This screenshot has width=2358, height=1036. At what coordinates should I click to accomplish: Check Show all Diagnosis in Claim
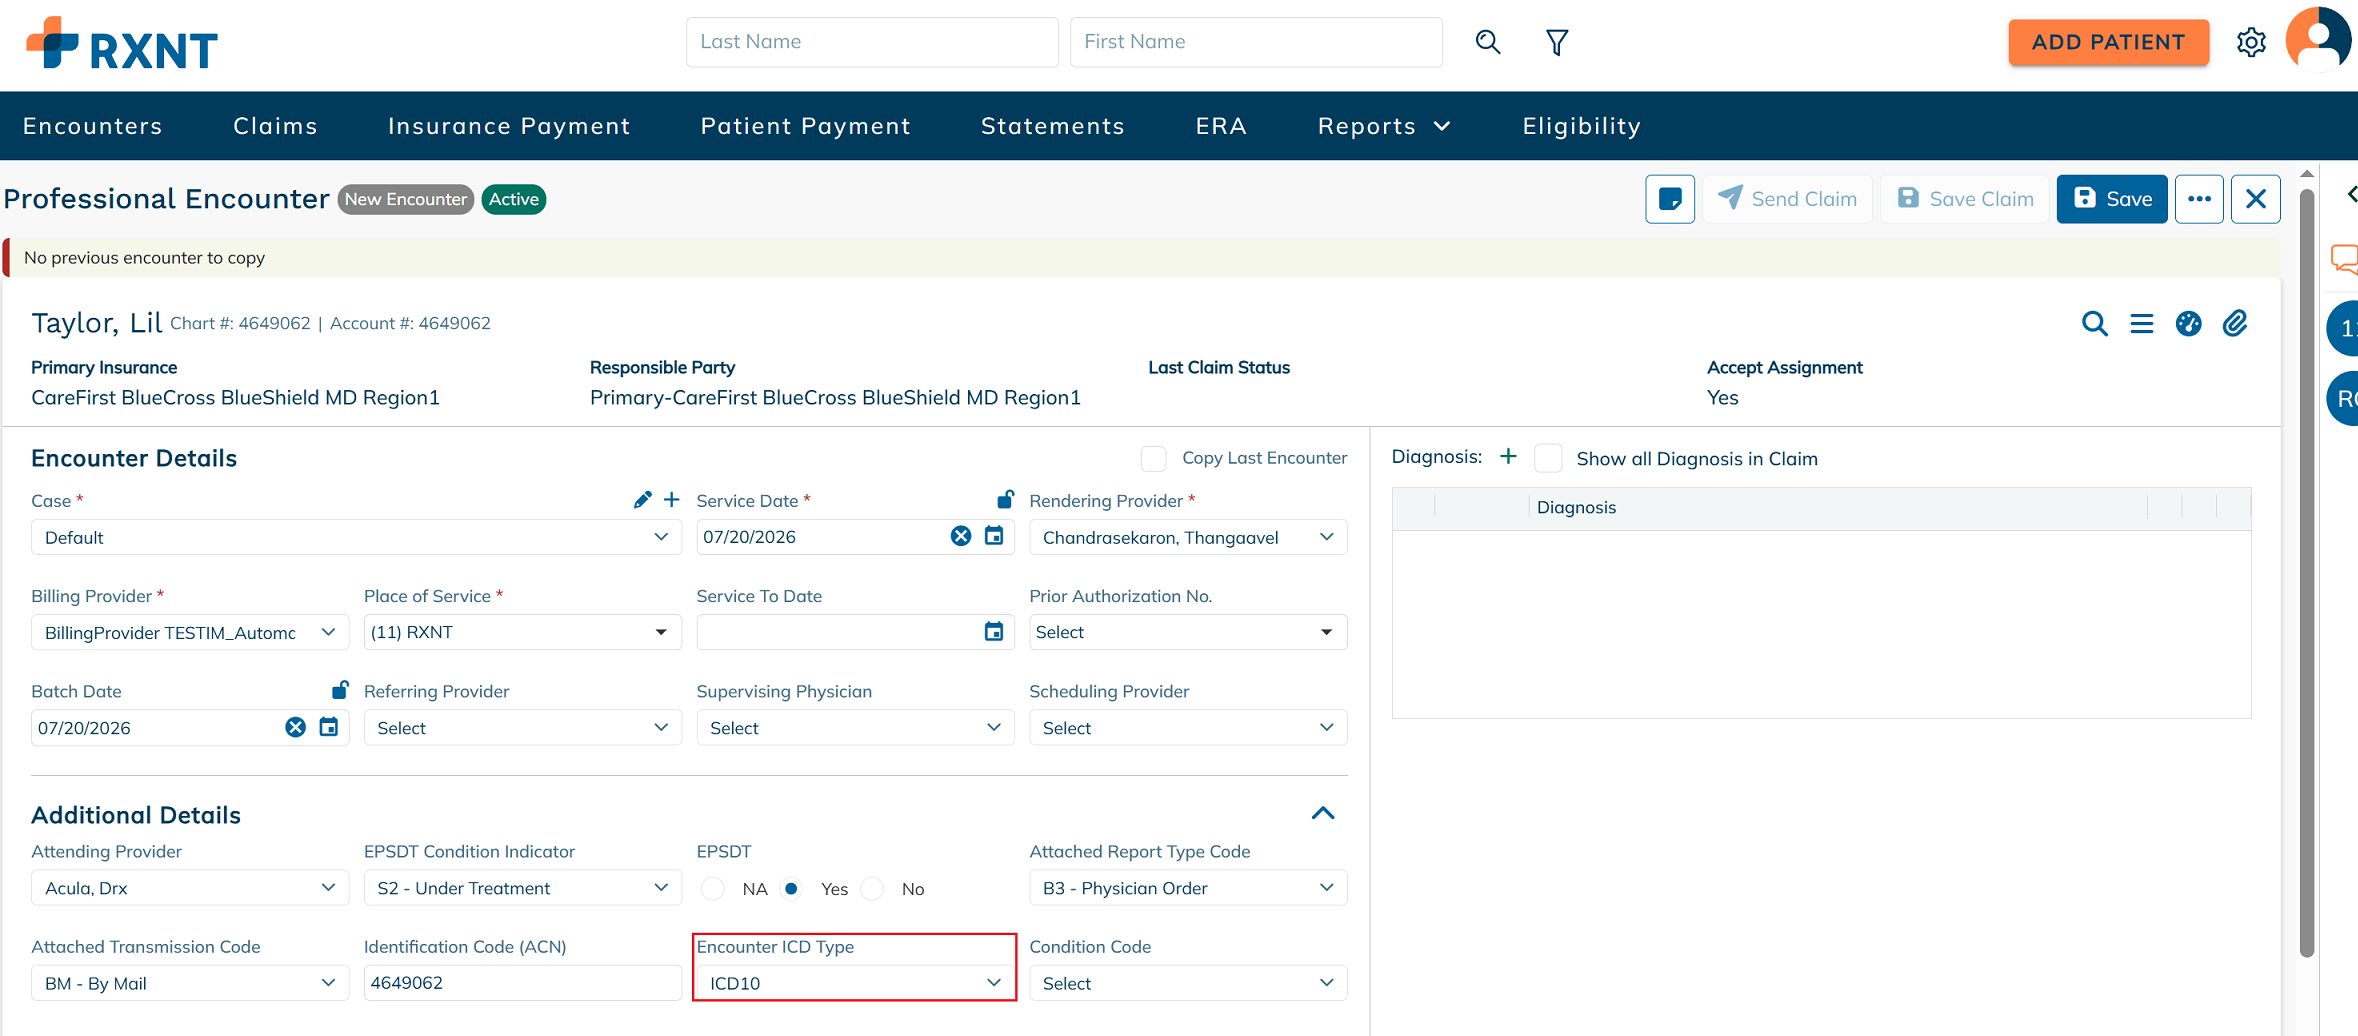pos(1548,458)
